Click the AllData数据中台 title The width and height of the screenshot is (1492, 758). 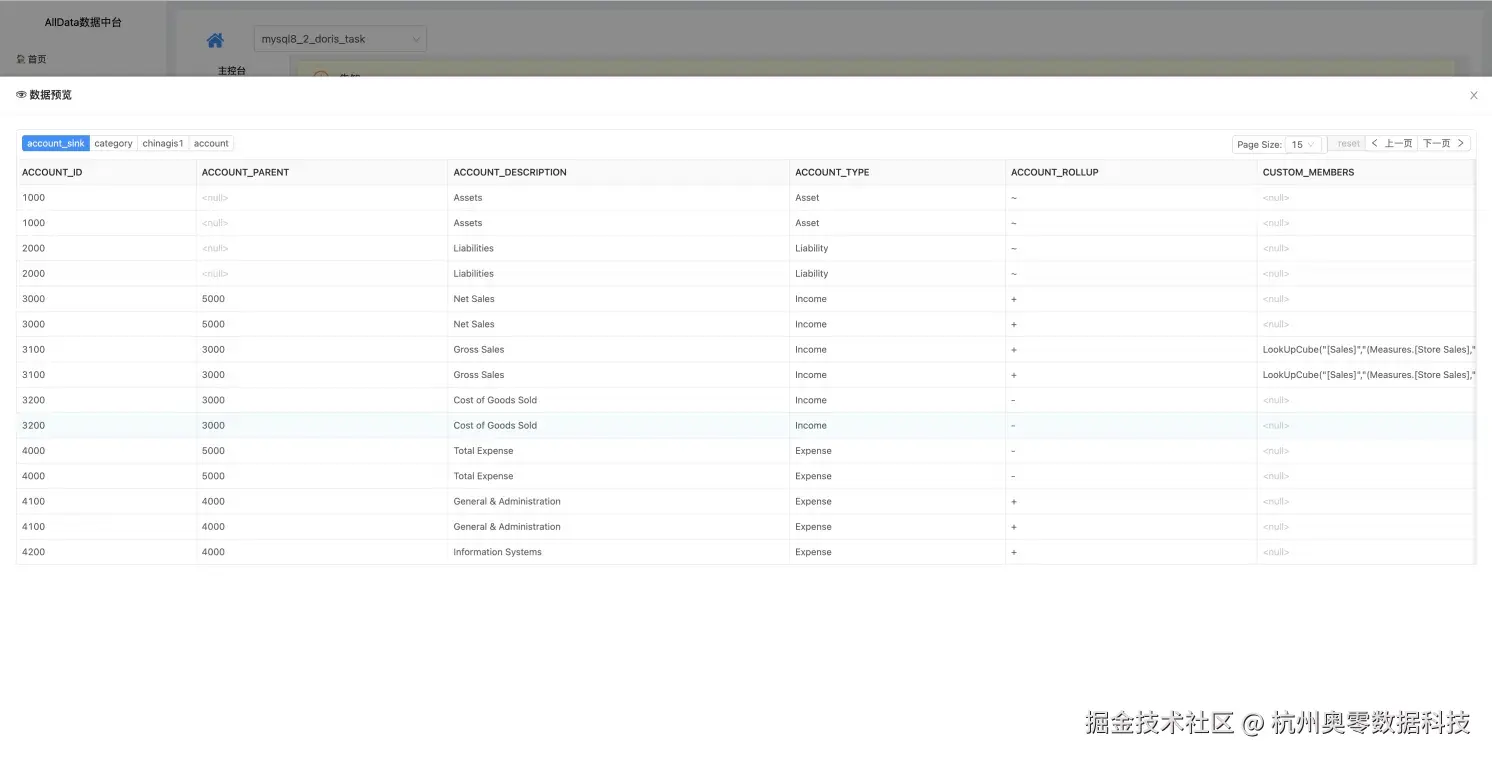tap(83, 22)
